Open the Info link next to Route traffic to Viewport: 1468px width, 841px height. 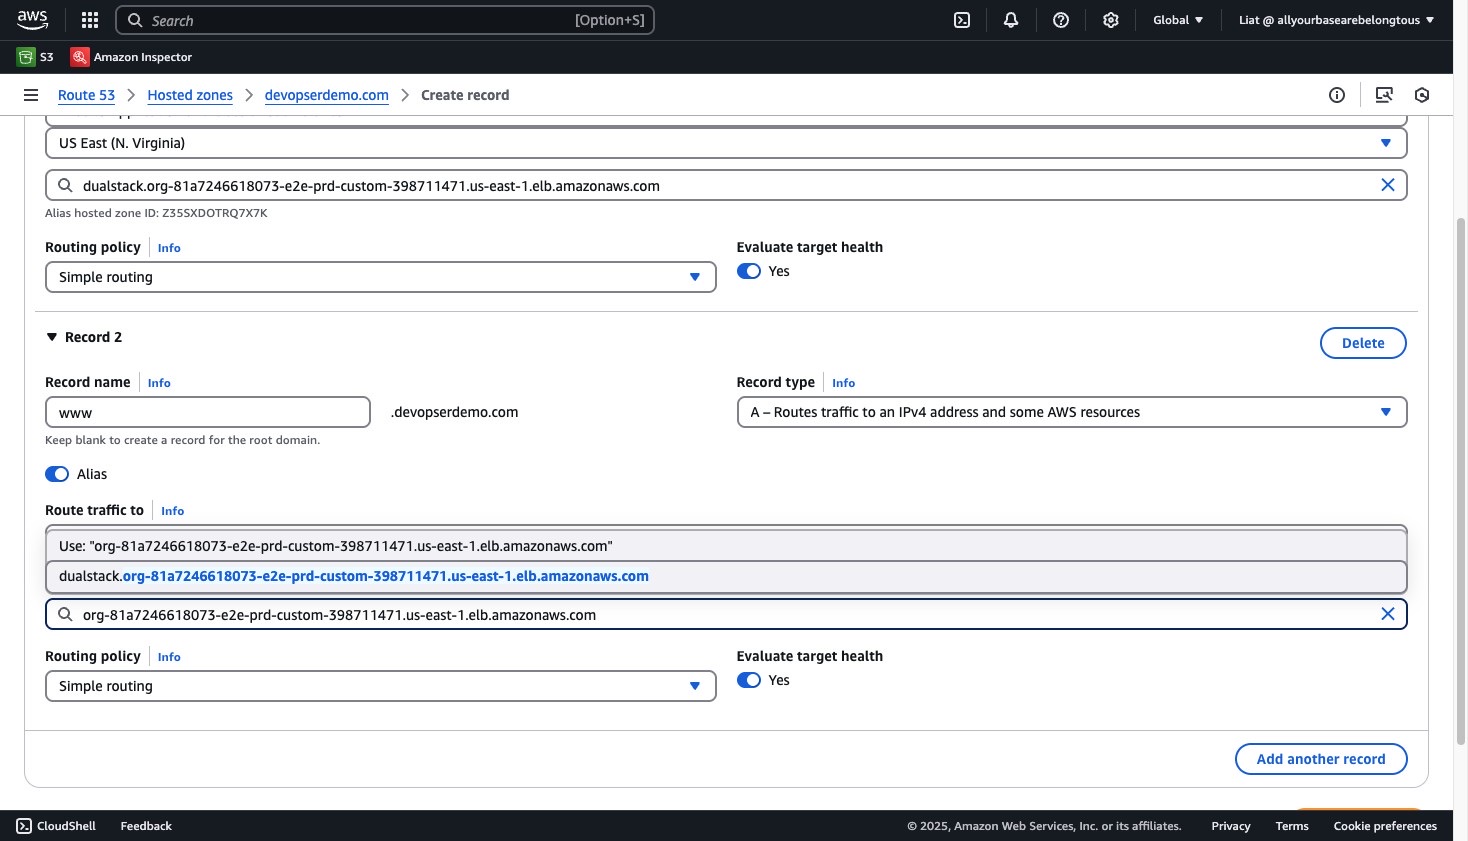point(172,511)
